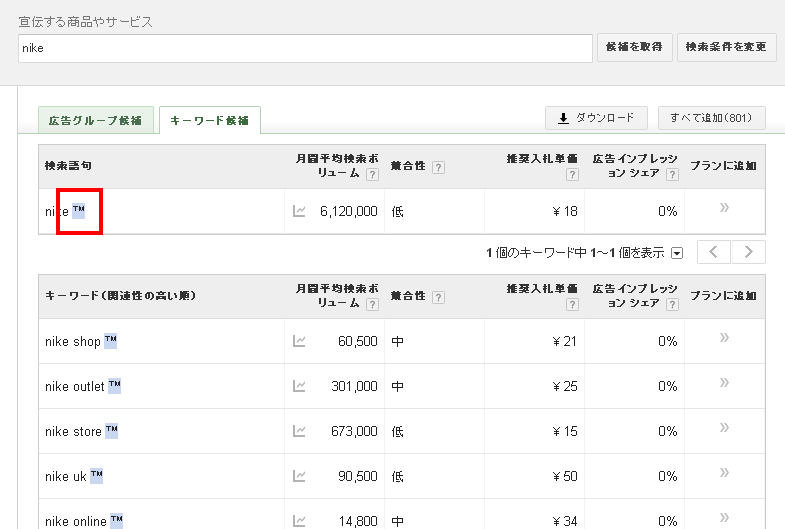The image size is (785, 529).
Task: Click the ¥50 suggested bid value
Action: coord(565,476)
